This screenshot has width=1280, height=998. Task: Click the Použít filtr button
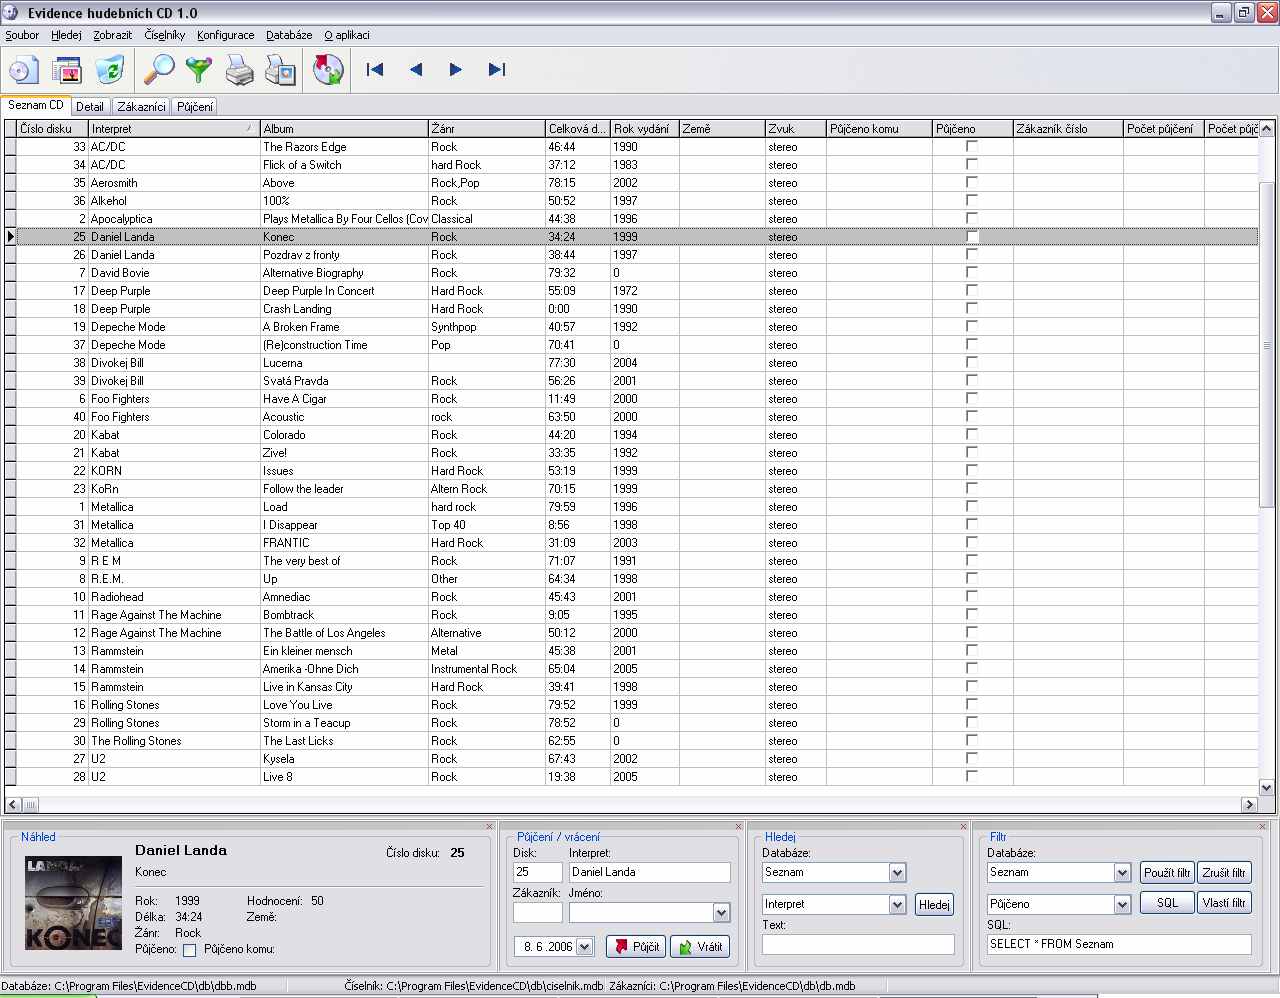[1167, 873]
